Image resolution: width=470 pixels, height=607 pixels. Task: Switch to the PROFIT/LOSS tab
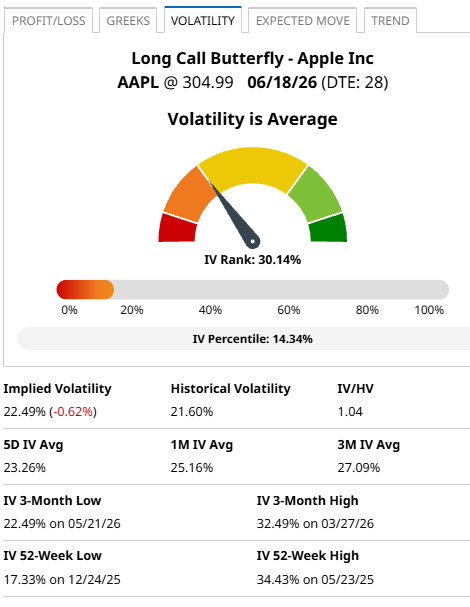pyautogui.click(x=48, y=21)
